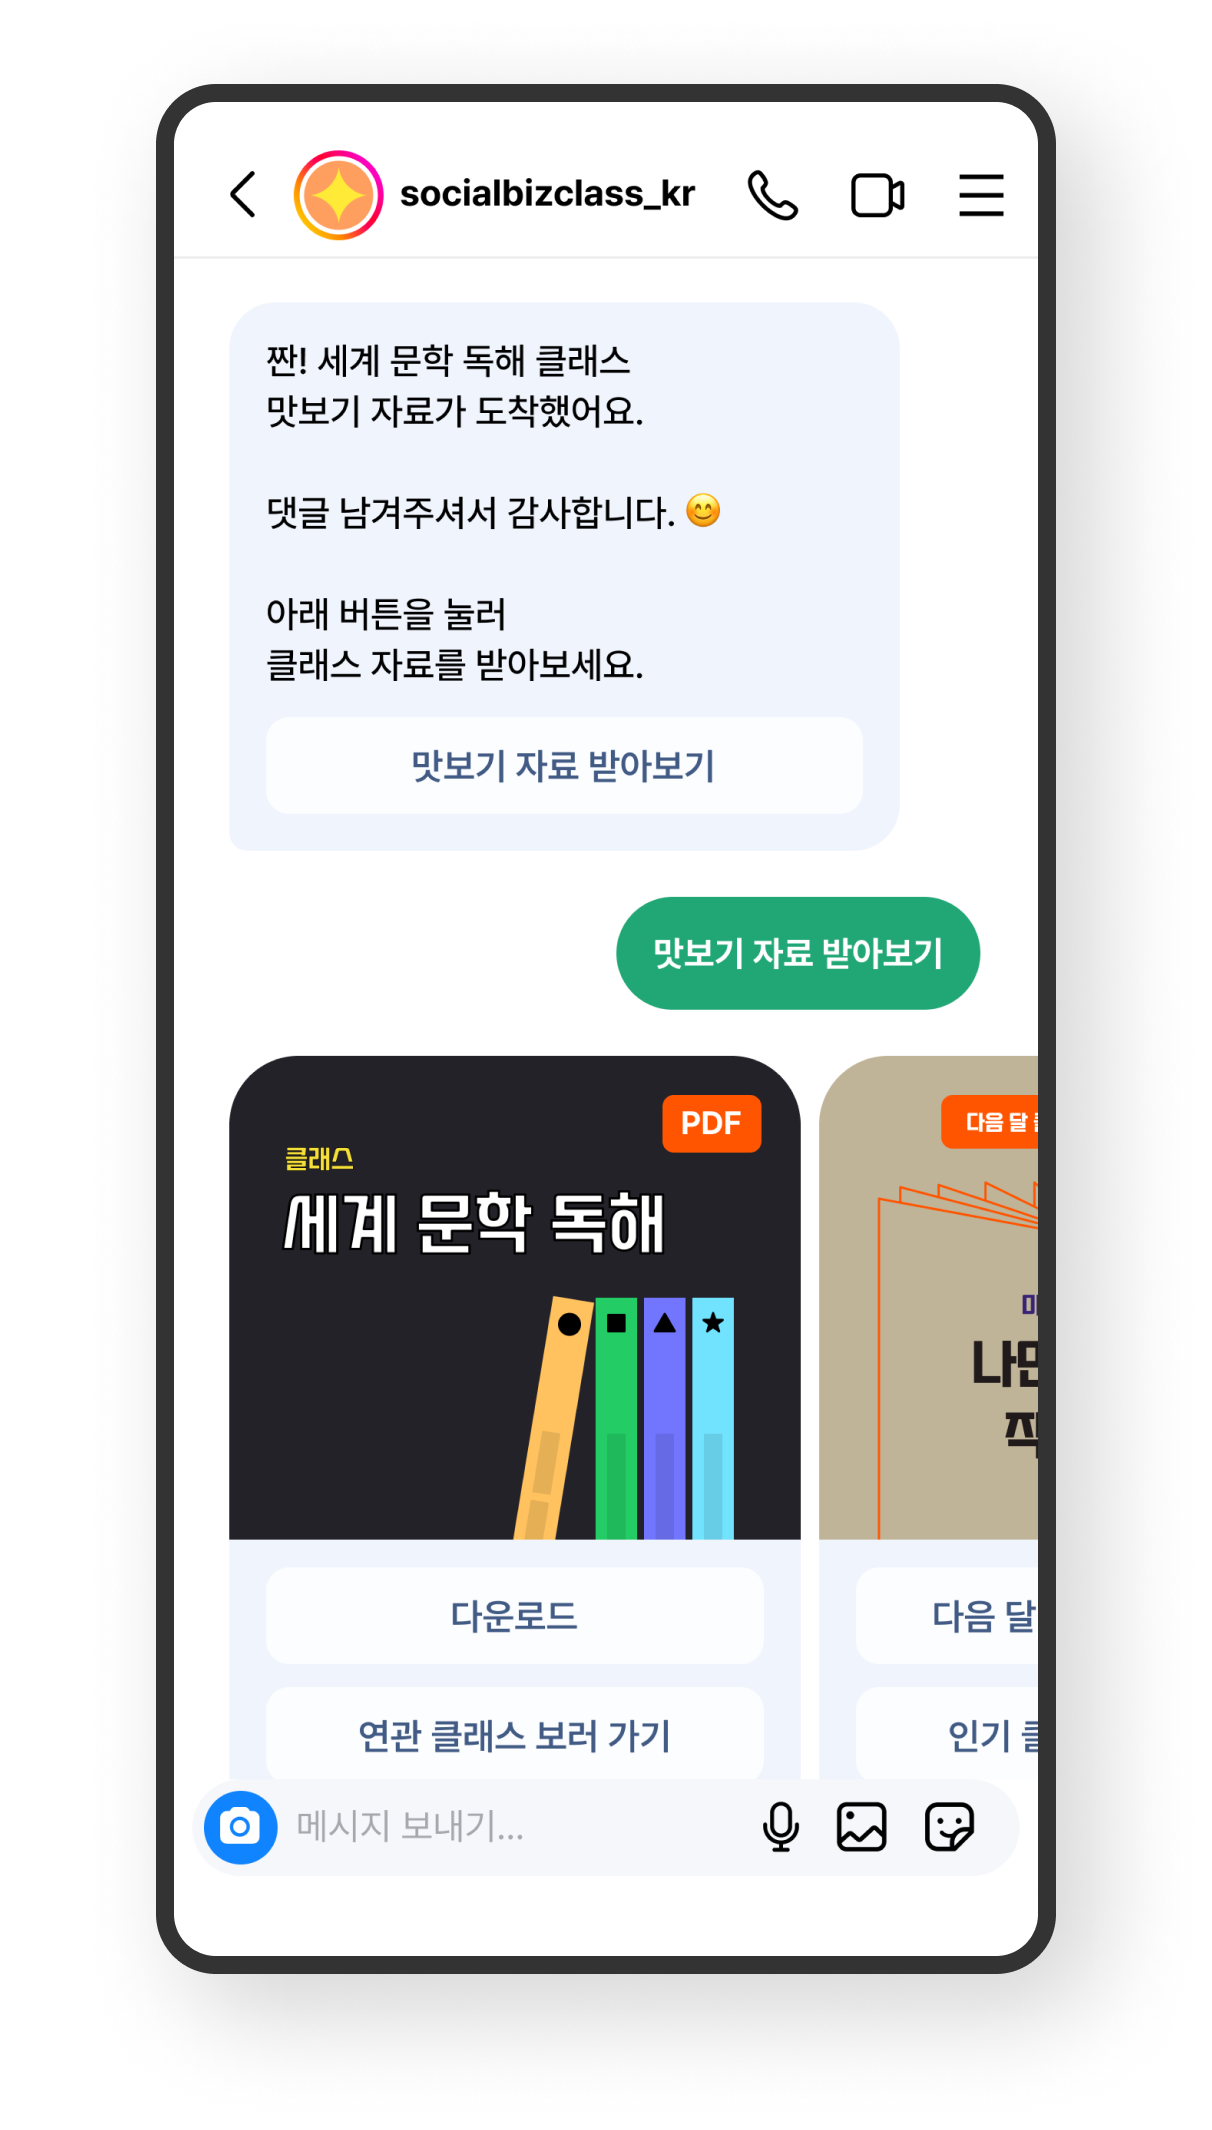
Task: Open the socialbizclass_kr profile avatar
Action: pyautogui.click(x=338, y=195)
